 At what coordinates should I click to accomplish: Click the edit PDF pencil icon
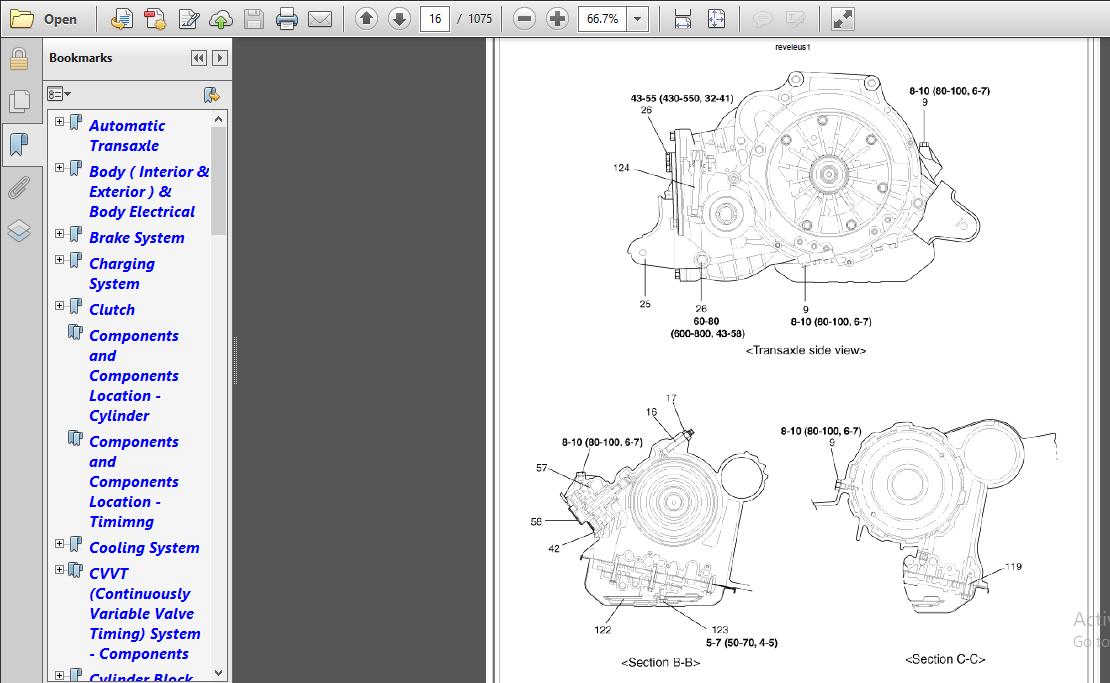click(x=188, y=19)
